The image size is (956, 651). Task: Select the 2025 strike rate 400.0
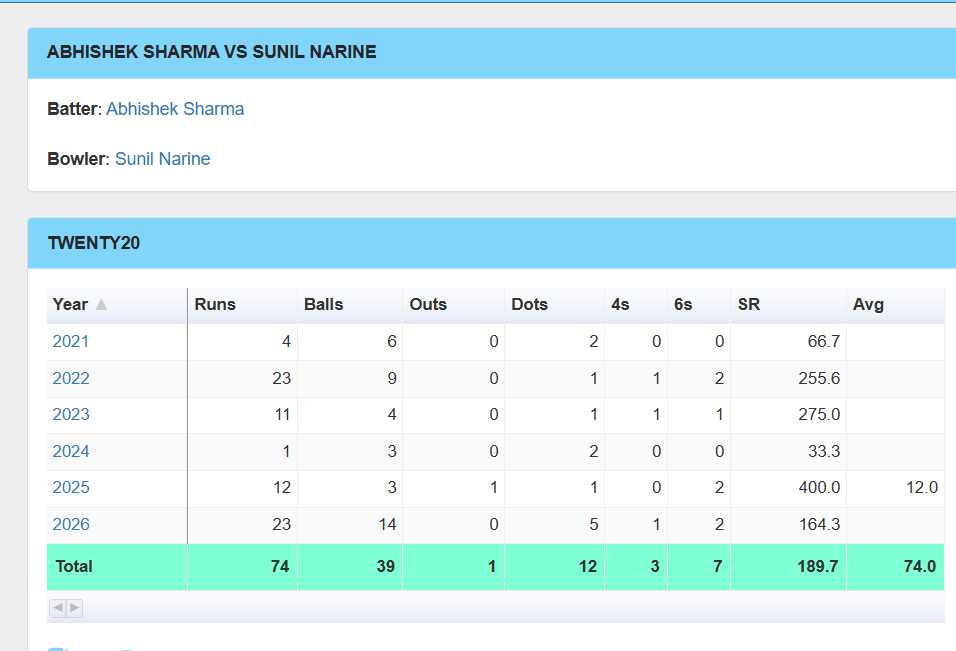coord(819,488)
